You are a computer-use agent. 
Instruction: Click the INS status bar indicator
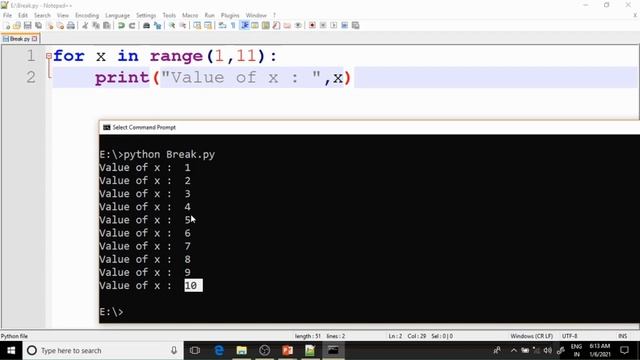point(622,336)
